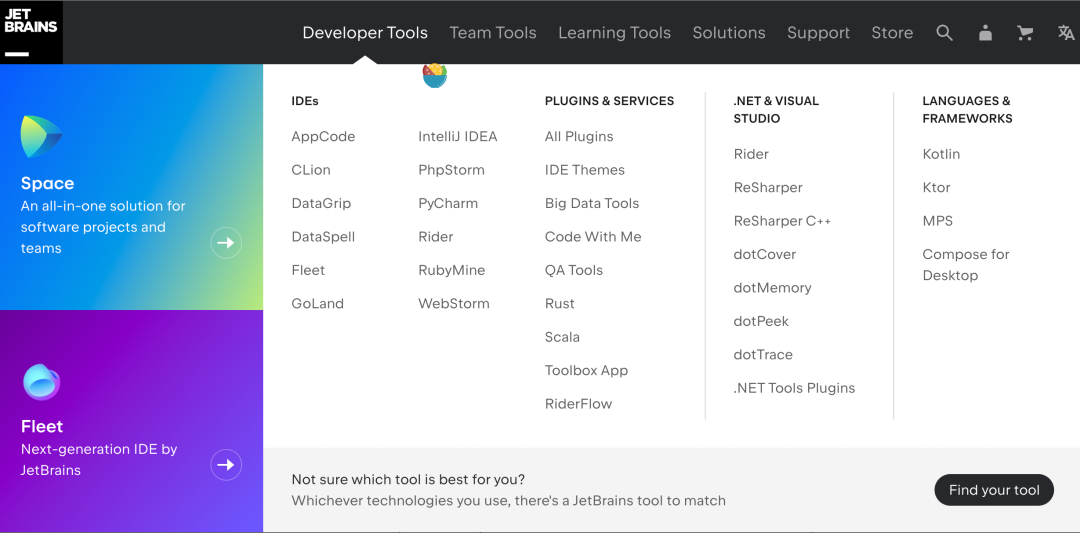
Task: Click the language translate icon
Action: click(x=1065, y=33)
